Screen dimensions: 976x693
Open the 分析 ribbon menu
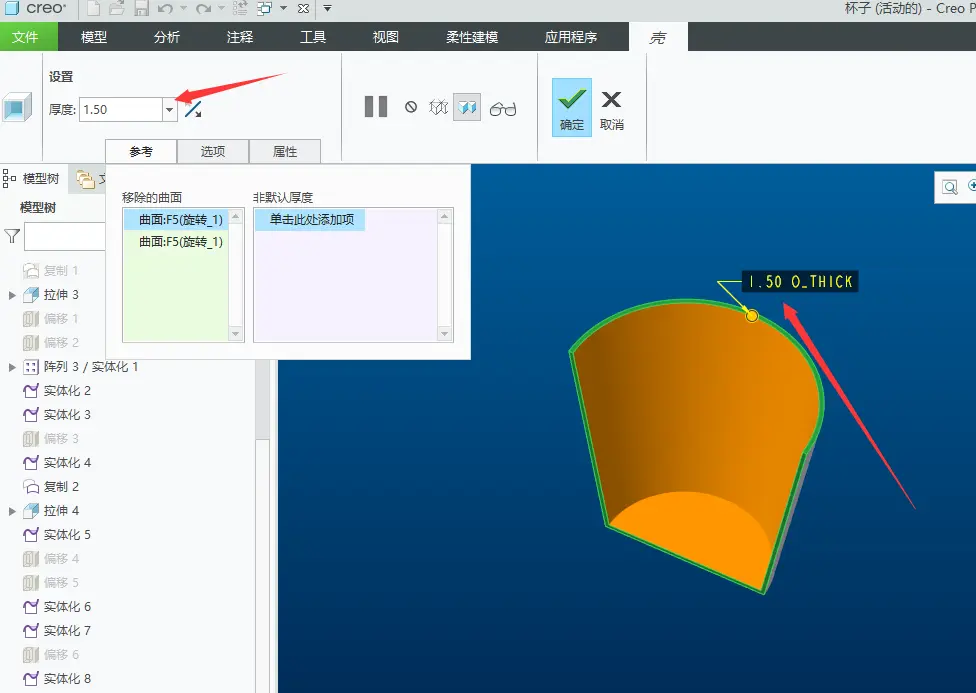pyautogui.click(x=167, y=37)
